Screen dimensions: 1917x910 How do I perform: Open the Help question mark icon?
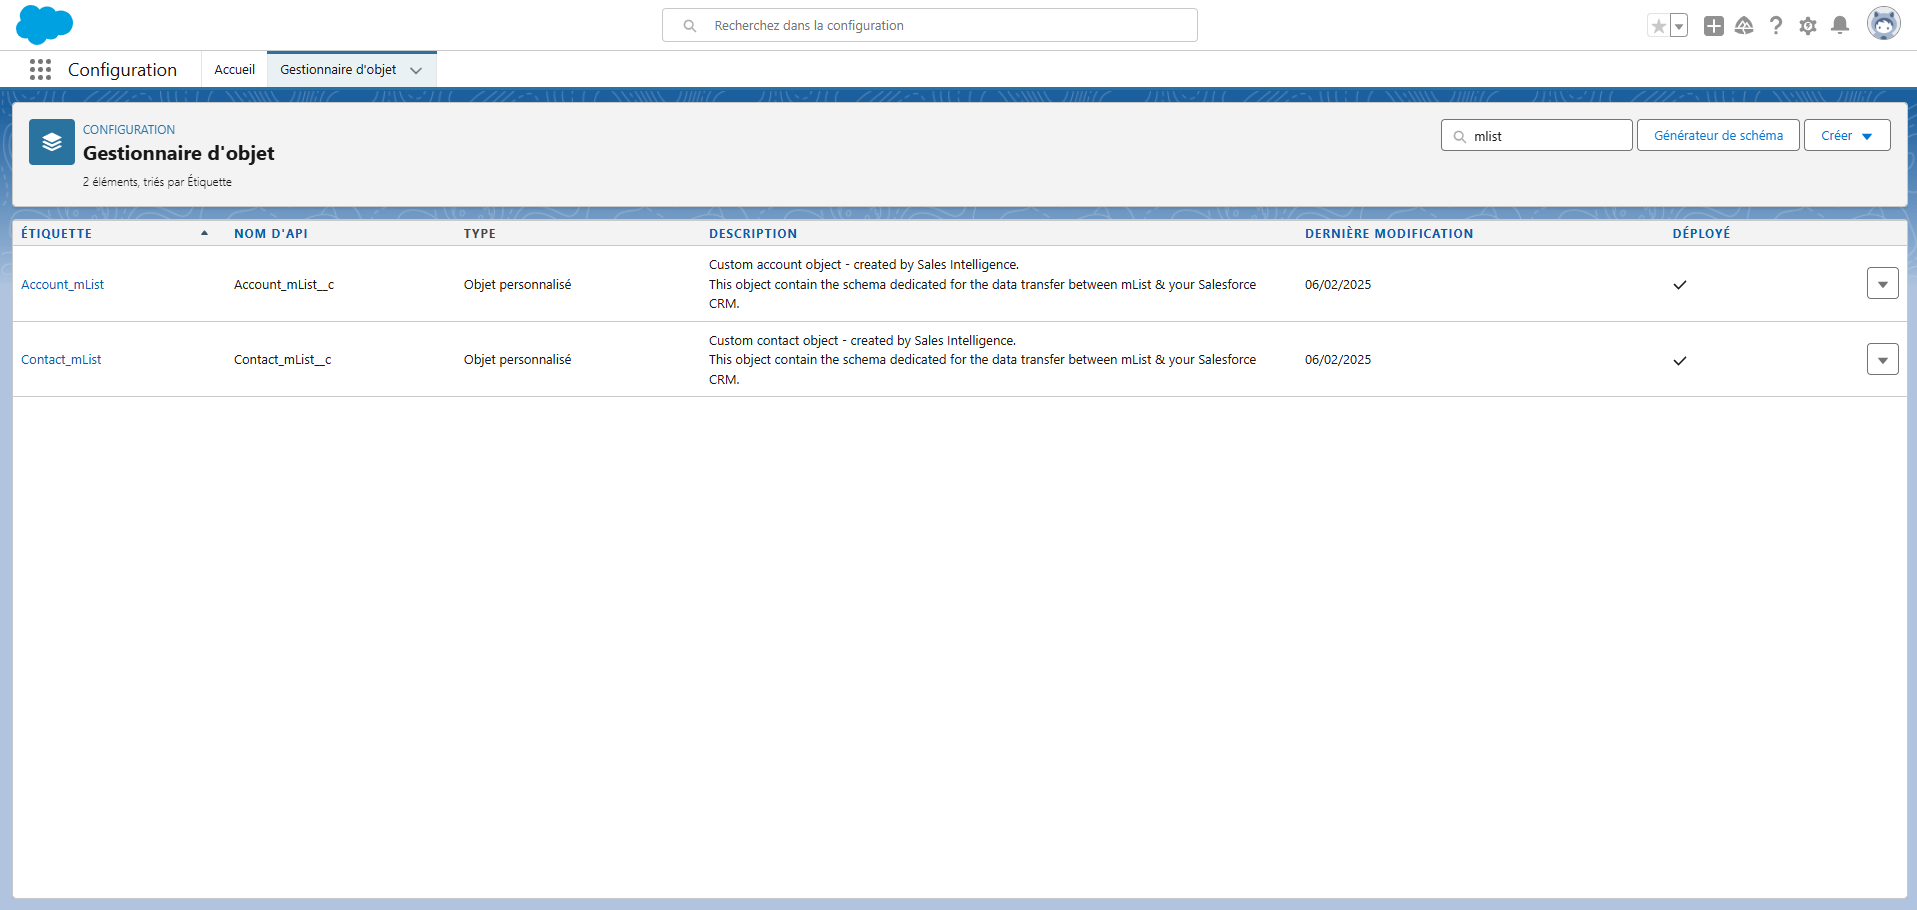(x=1776, y=26)
